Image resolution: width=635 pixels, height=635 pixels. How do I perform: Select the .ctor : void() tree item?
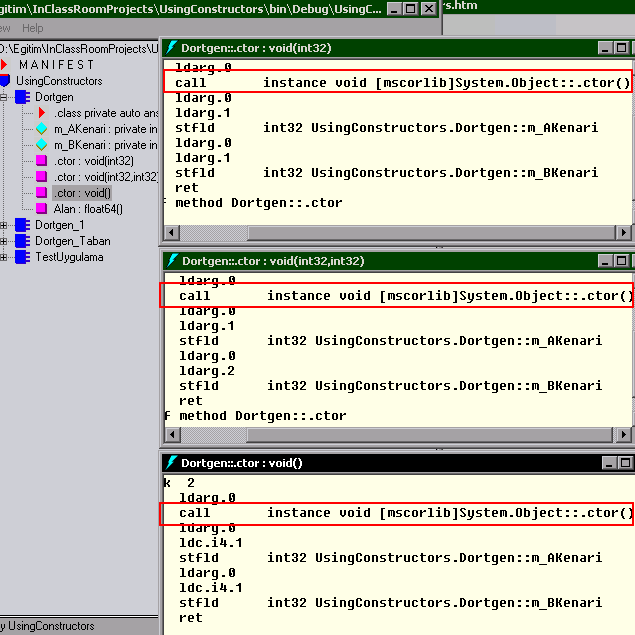[82, 193]
